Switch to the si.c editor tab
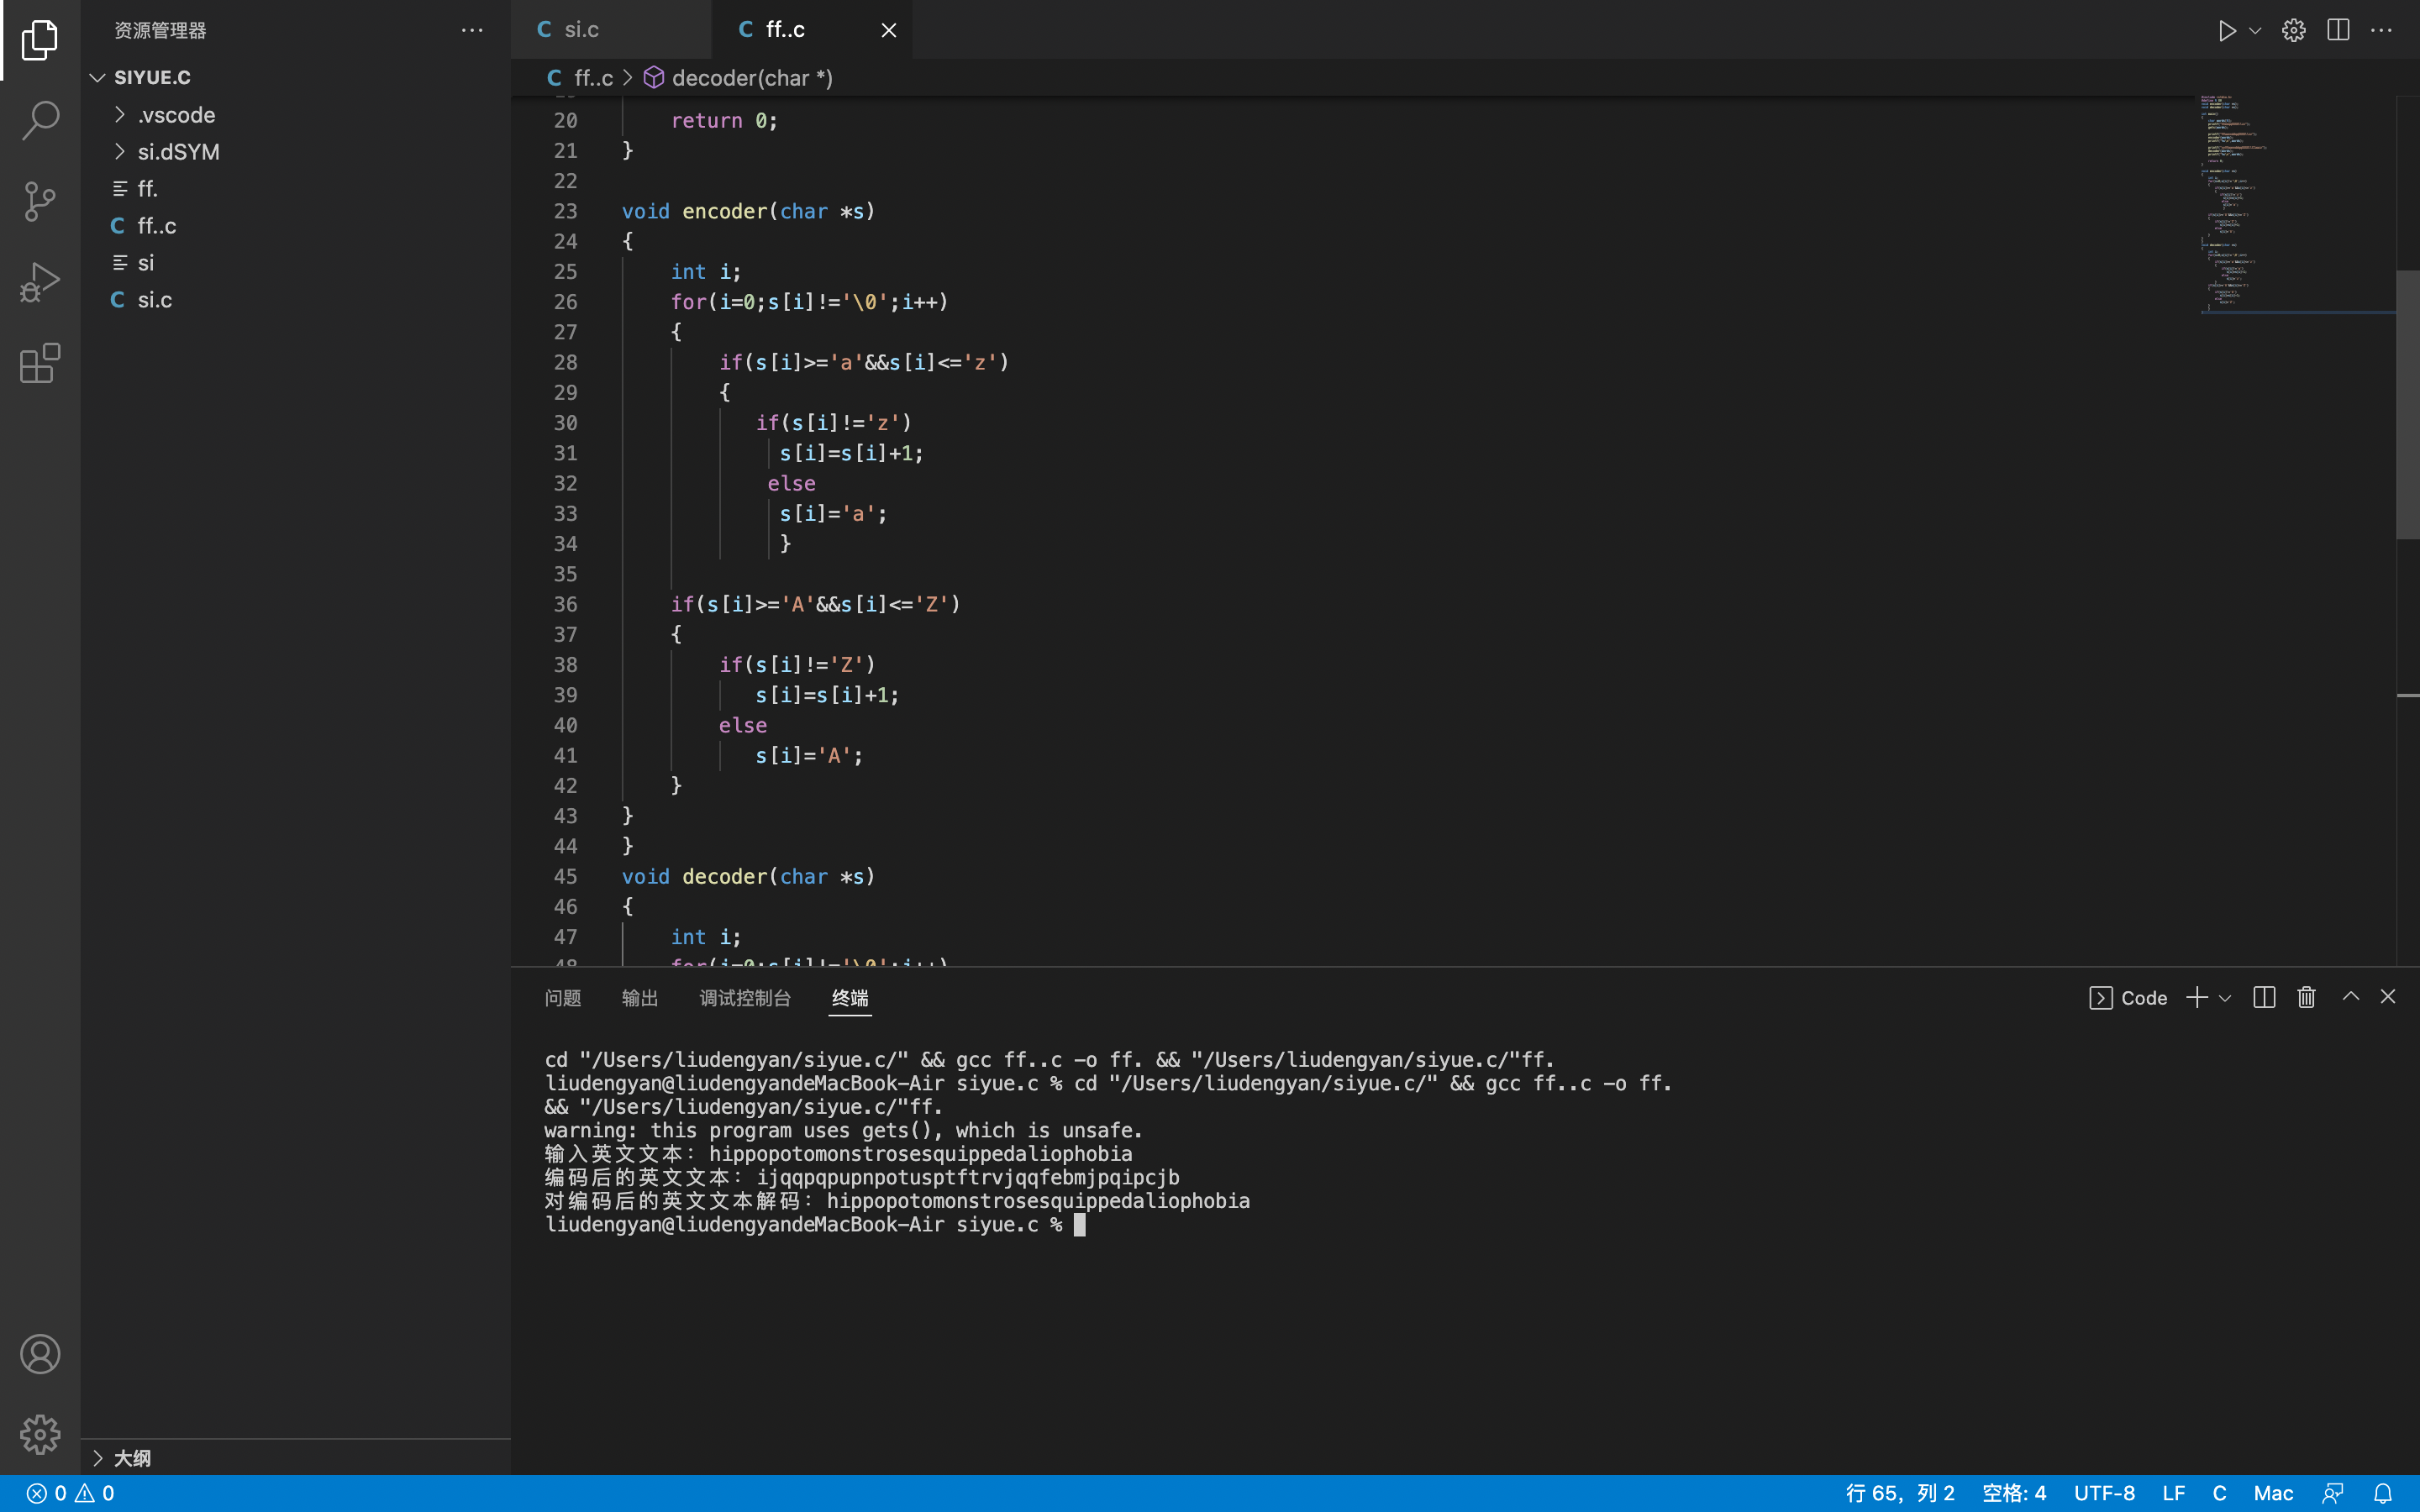 [581, 30]
